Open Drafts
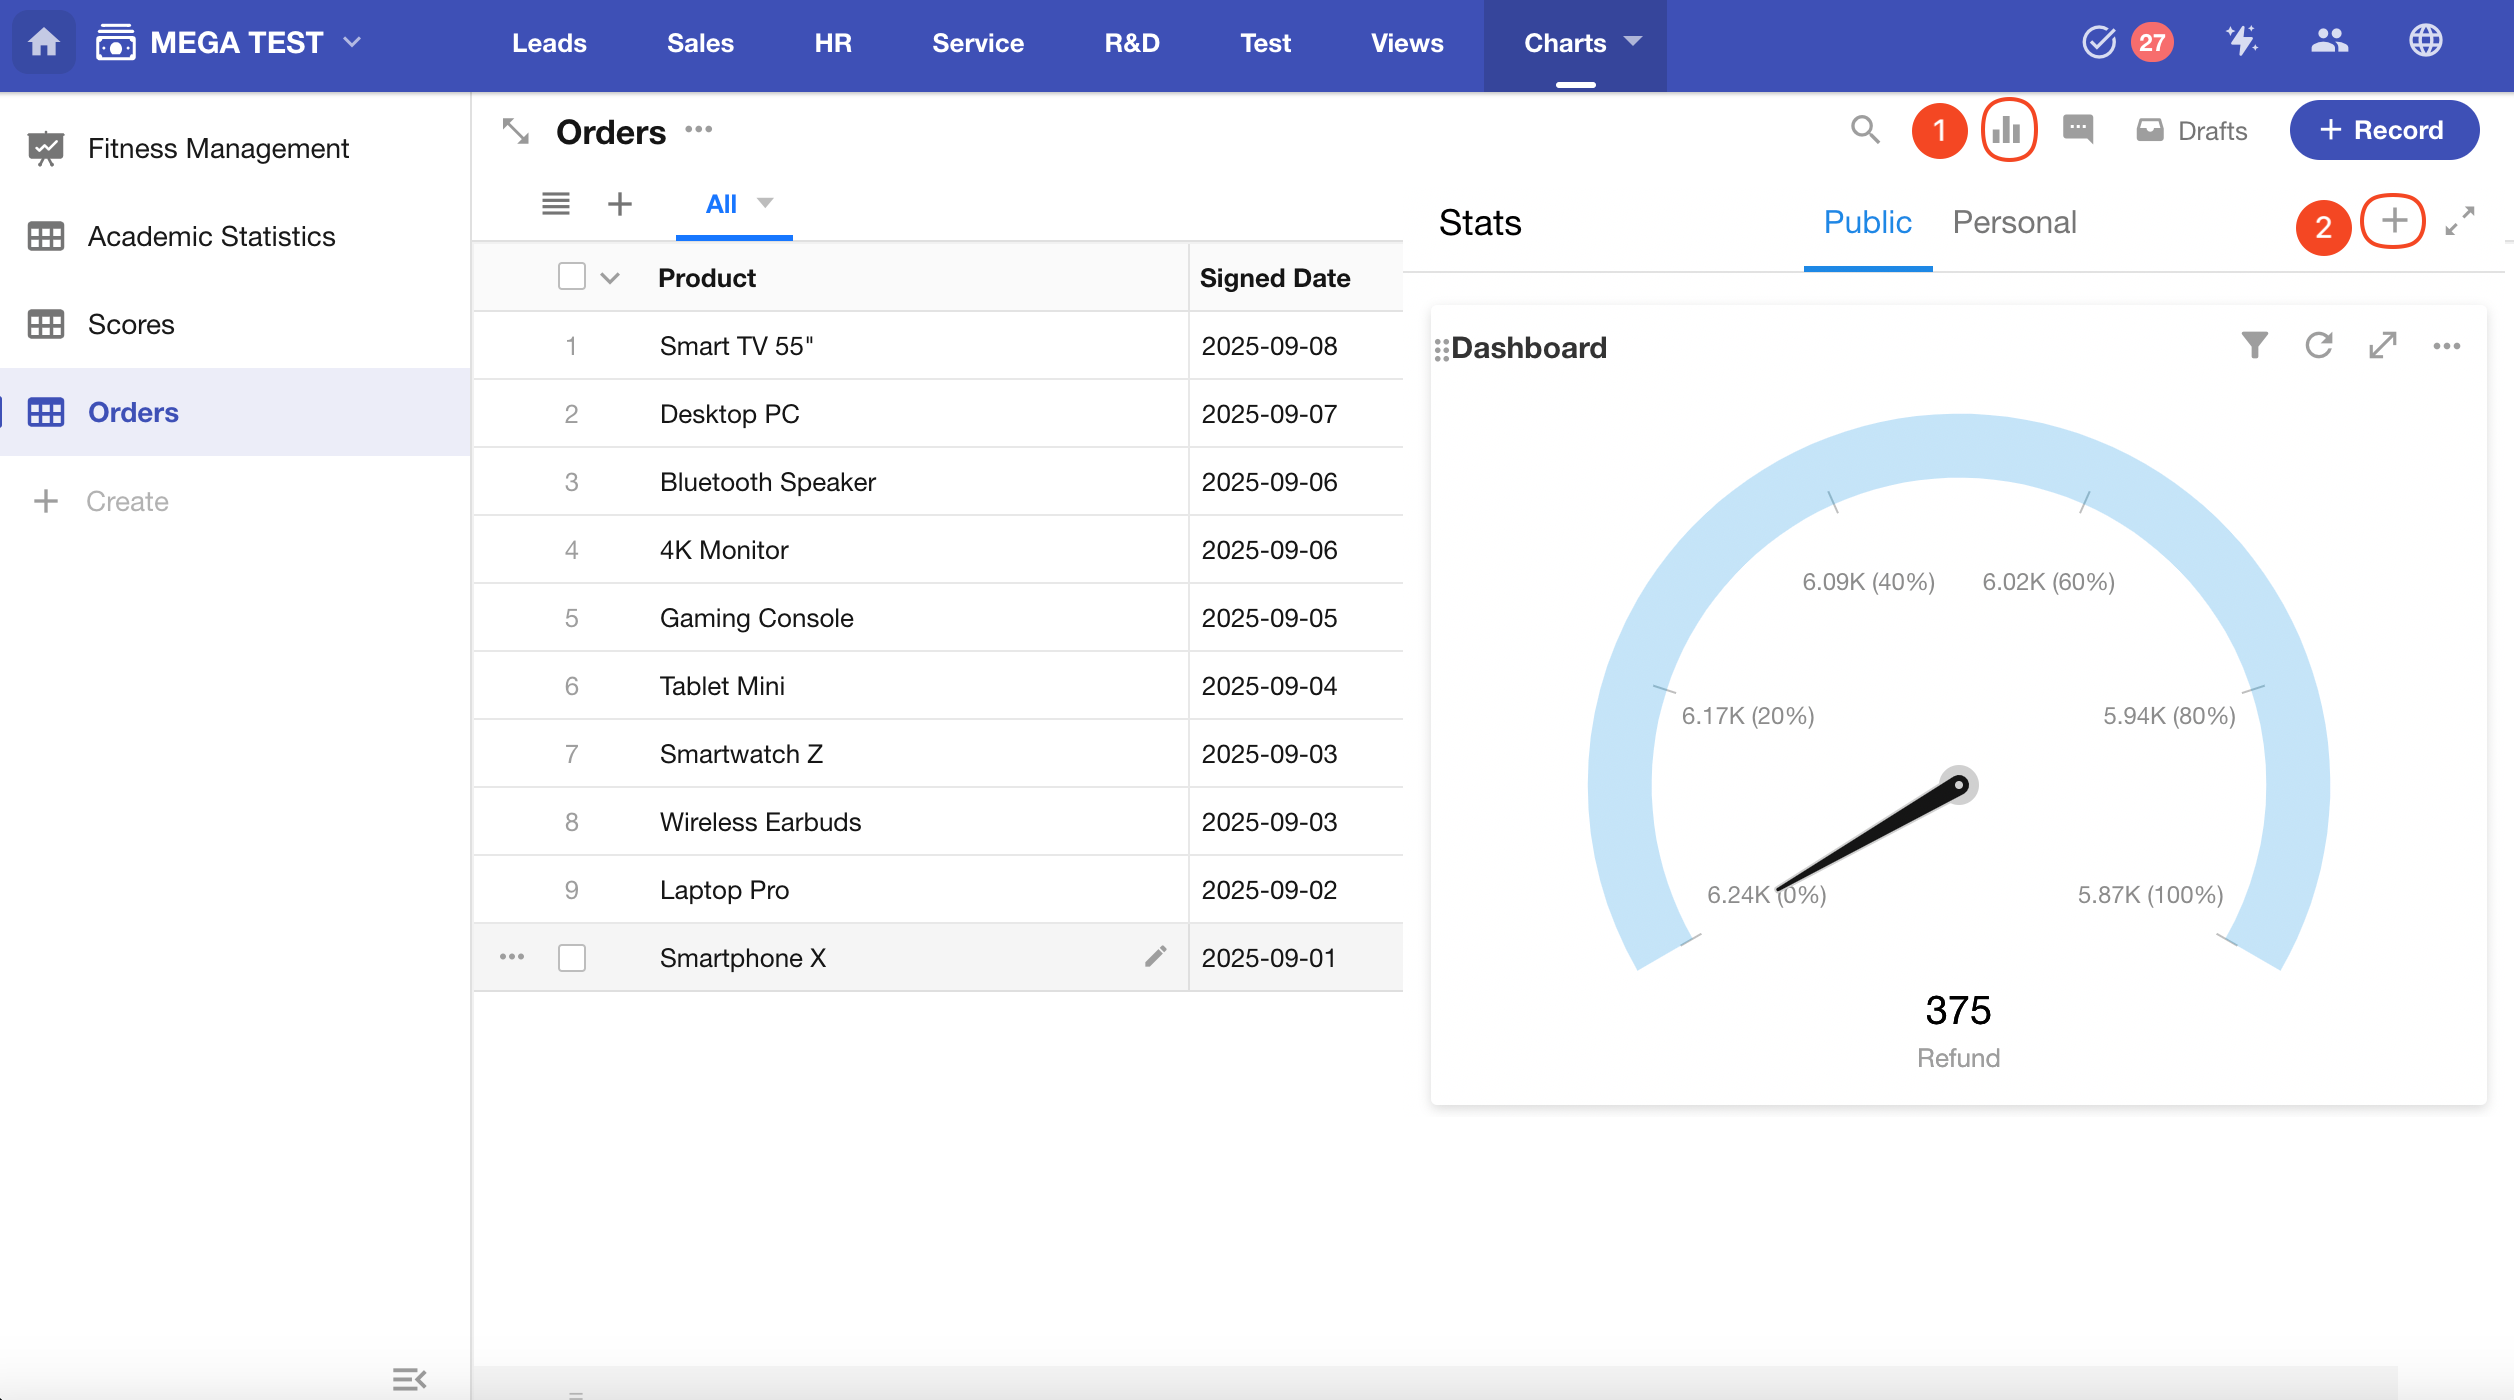This screenshot has width=2514, height=1400. pos(2192,131)
